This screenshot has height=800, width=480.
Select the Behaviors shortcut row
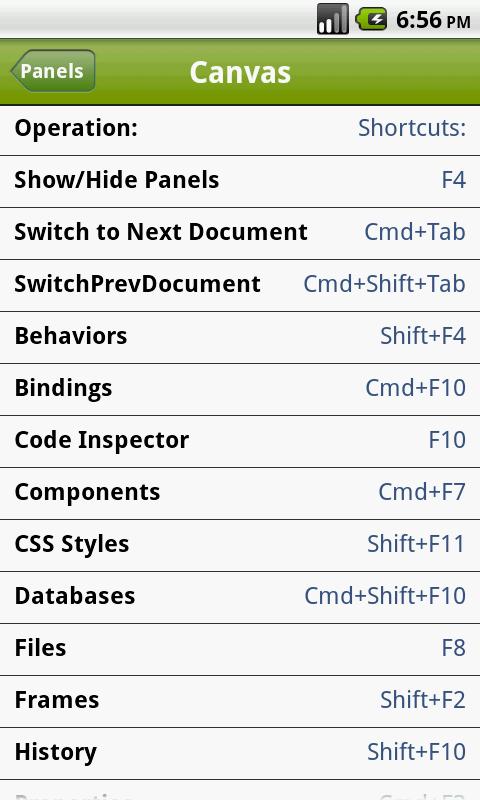pyautogui.click(x=240, y=337)
